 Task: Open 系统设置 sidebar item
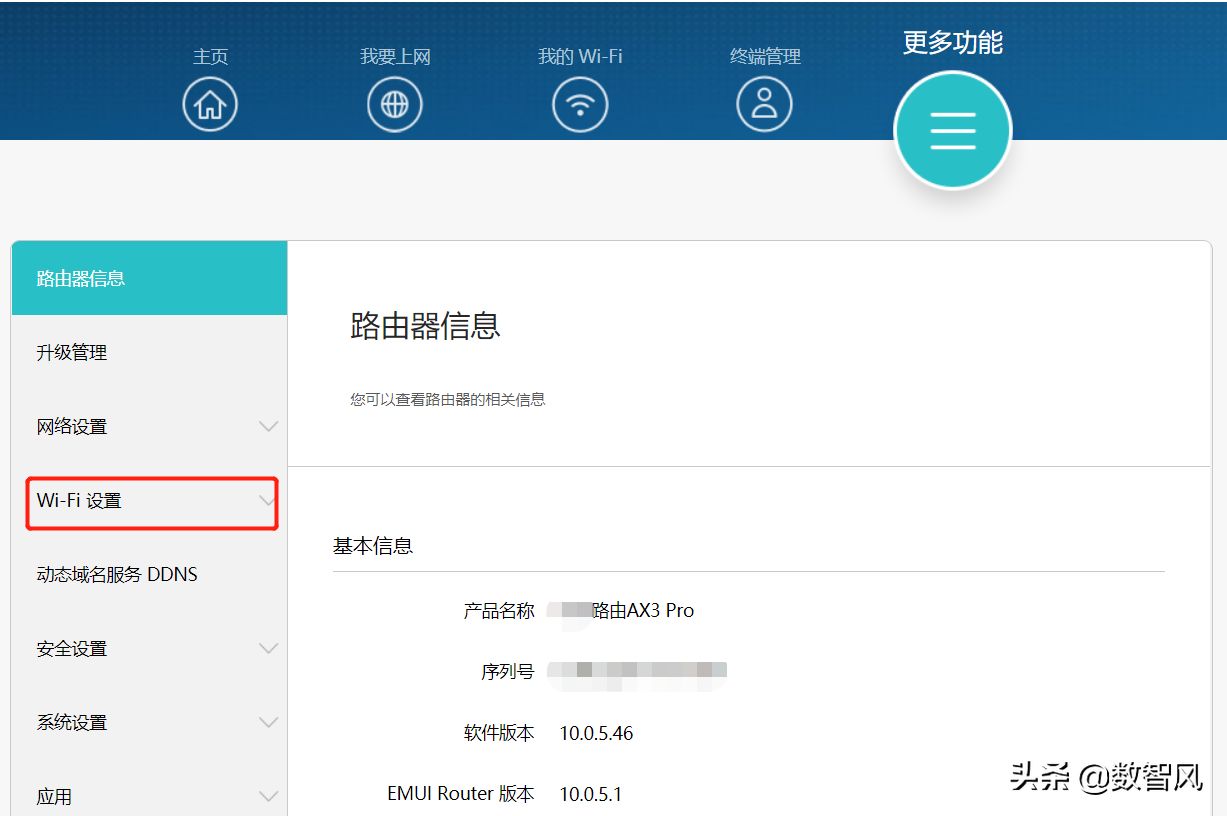click(x=149, y=722)
